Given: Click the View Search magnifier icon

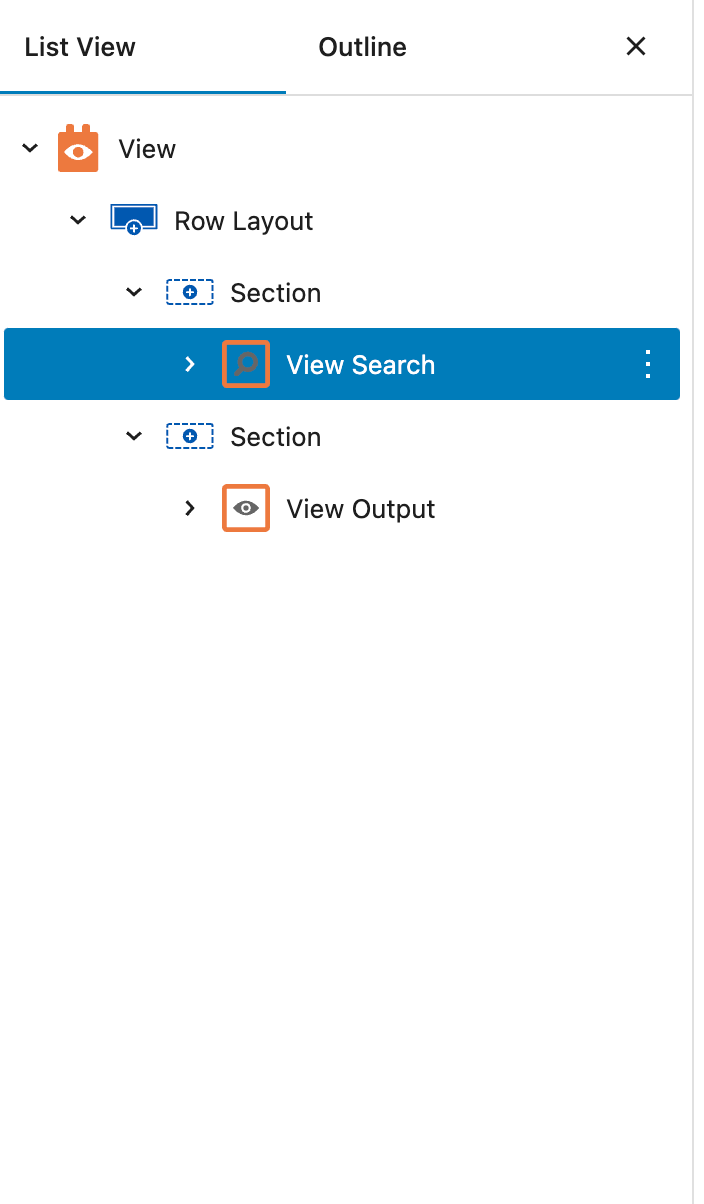Looking at the screenshot, I should 246,364.
